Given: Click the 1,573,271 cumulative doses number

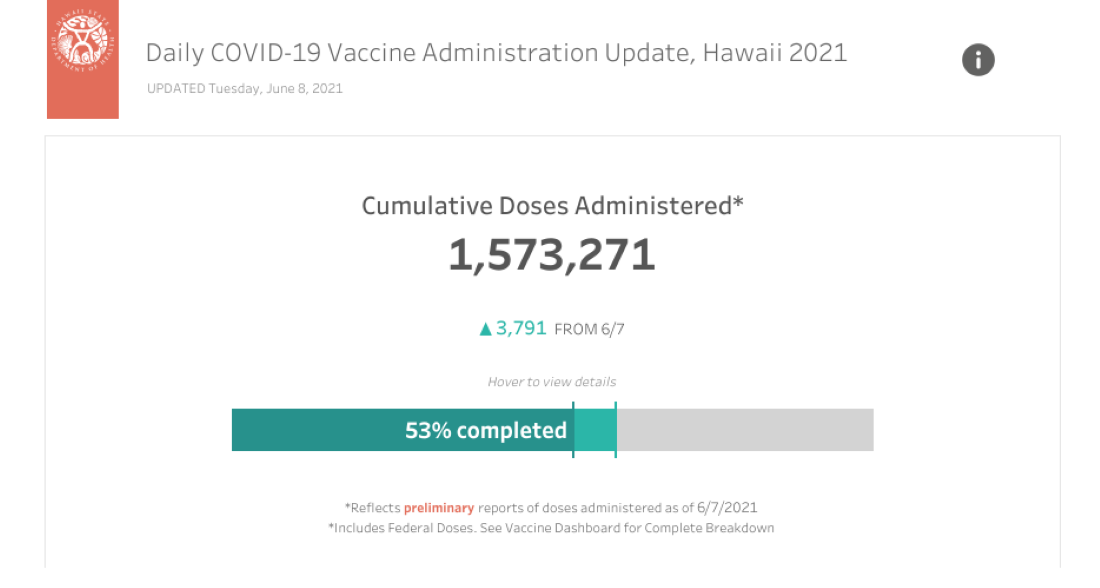Looking at the screenshot, I should click(x=552, y=255).
